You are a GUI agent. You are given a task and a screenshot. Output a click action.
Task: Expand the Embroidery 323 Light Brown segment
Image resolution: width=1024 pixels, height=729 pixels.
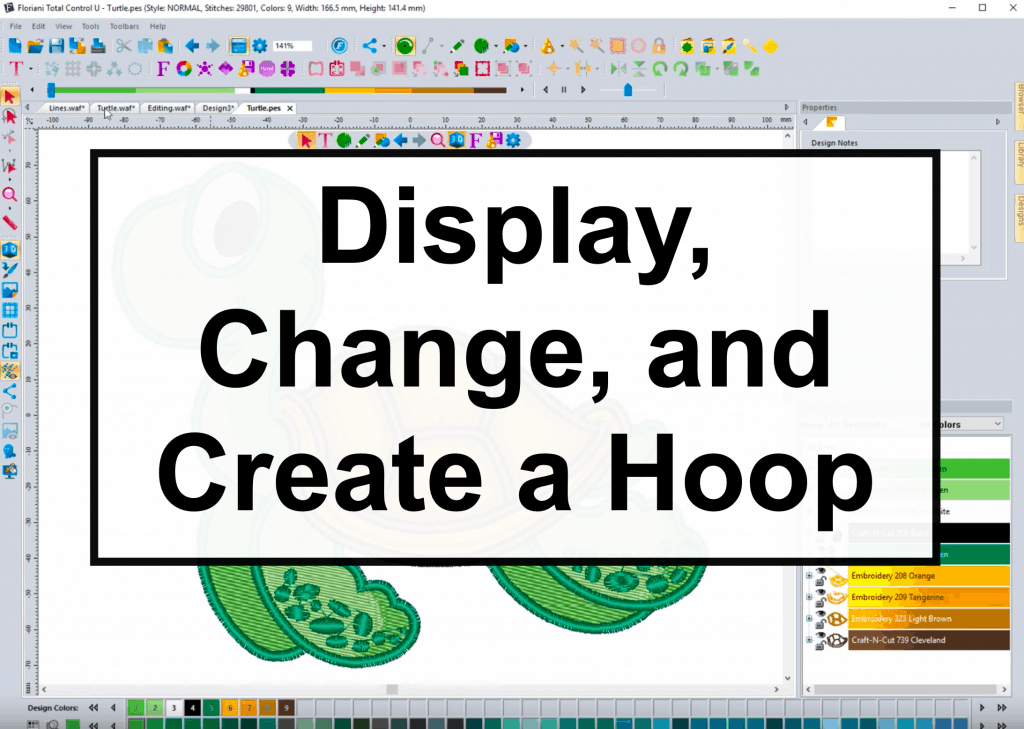pyautogui.click(x=808, y=618)
